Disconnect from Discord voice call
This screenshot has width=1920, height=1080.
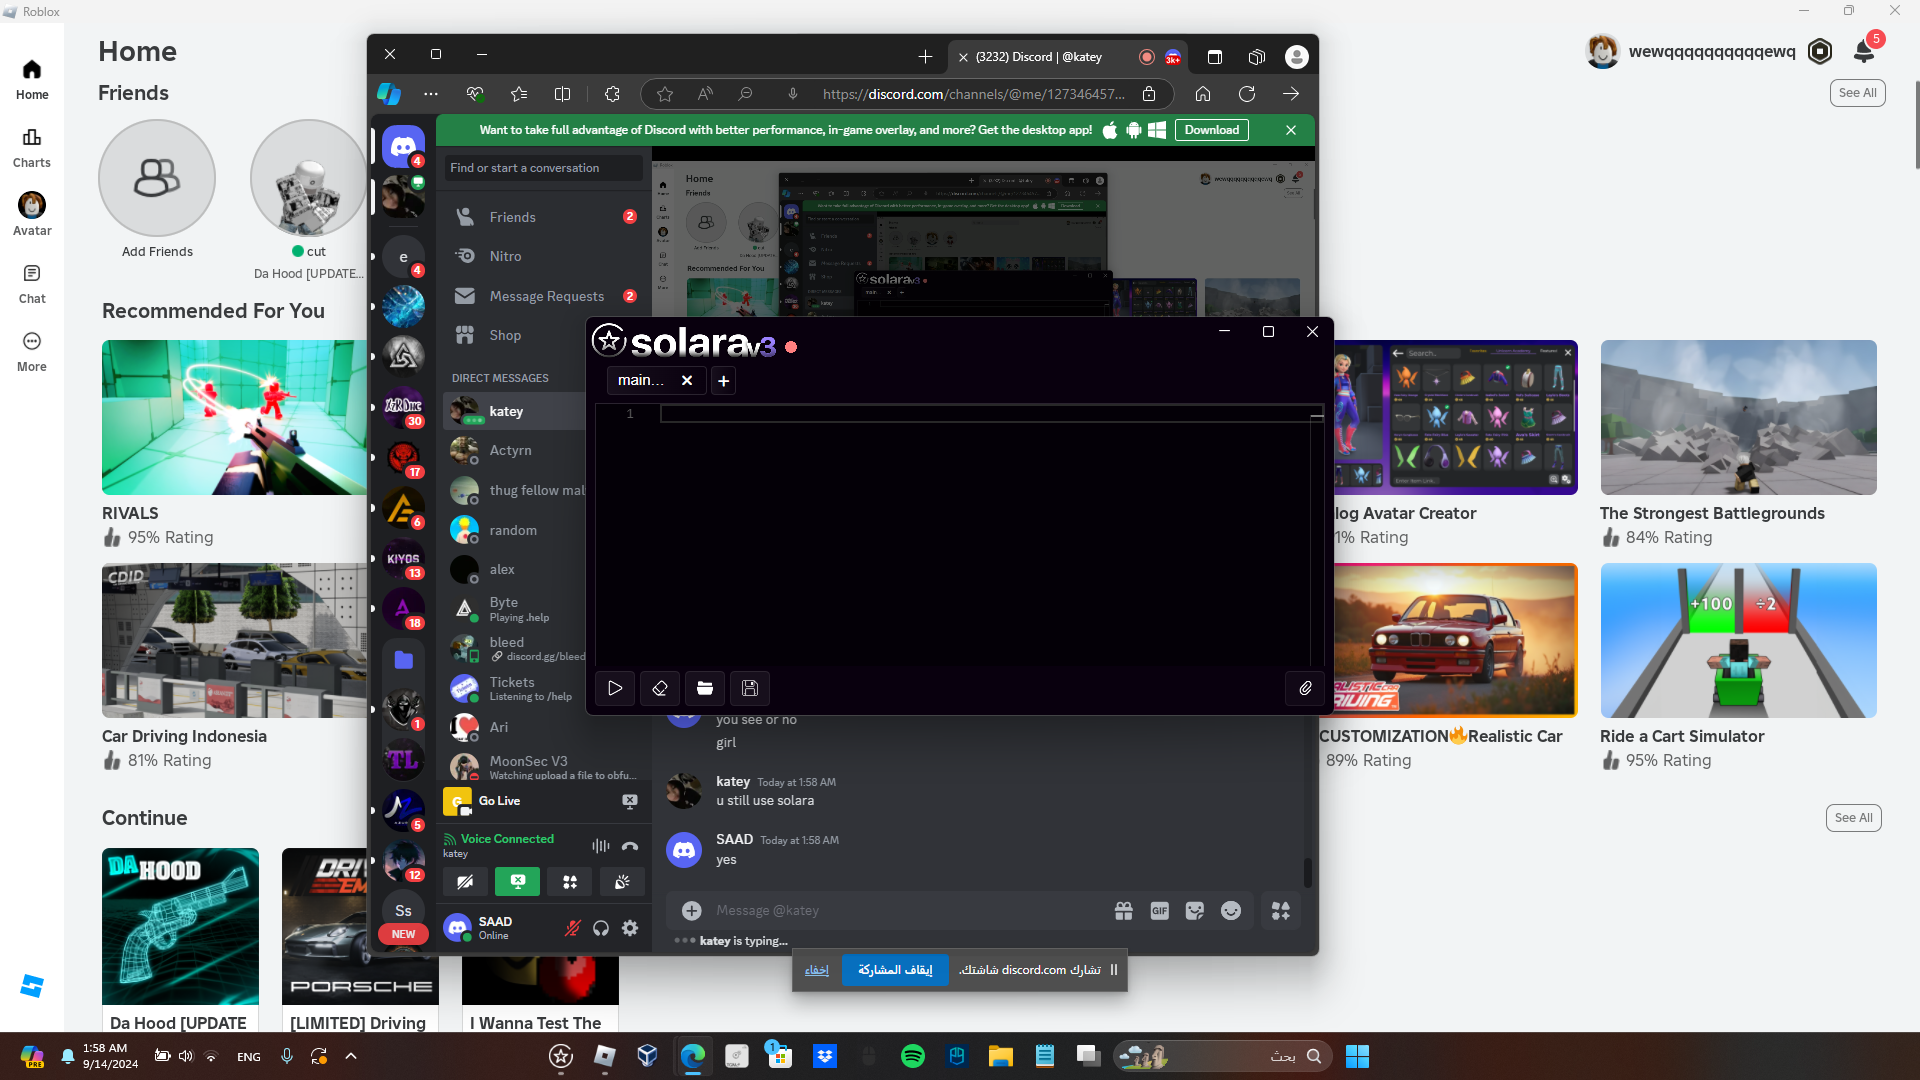point(630,846)
